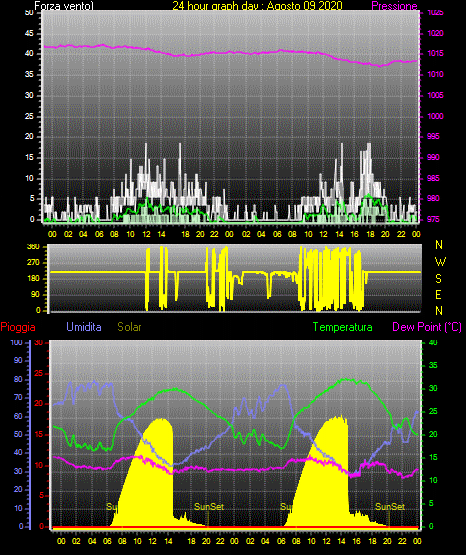Click the green 'Temperatura' legend label
This screenshot has height=555, width=466.
(343, 327)
